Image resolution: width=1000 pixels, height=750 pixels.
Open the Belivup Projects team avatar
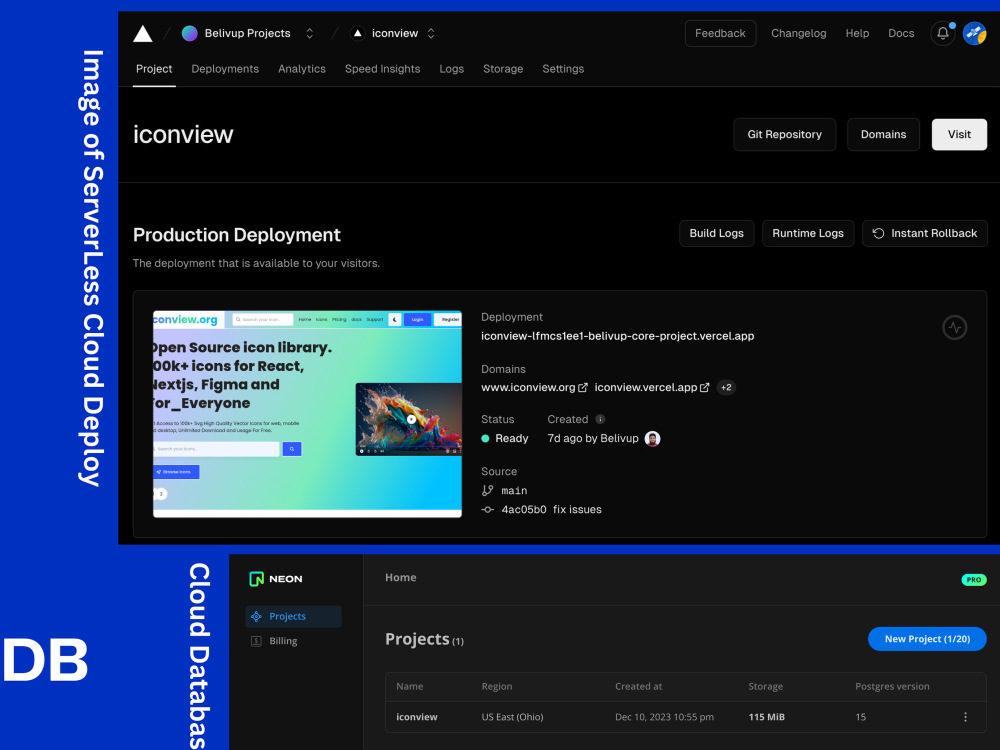[189, 33]
